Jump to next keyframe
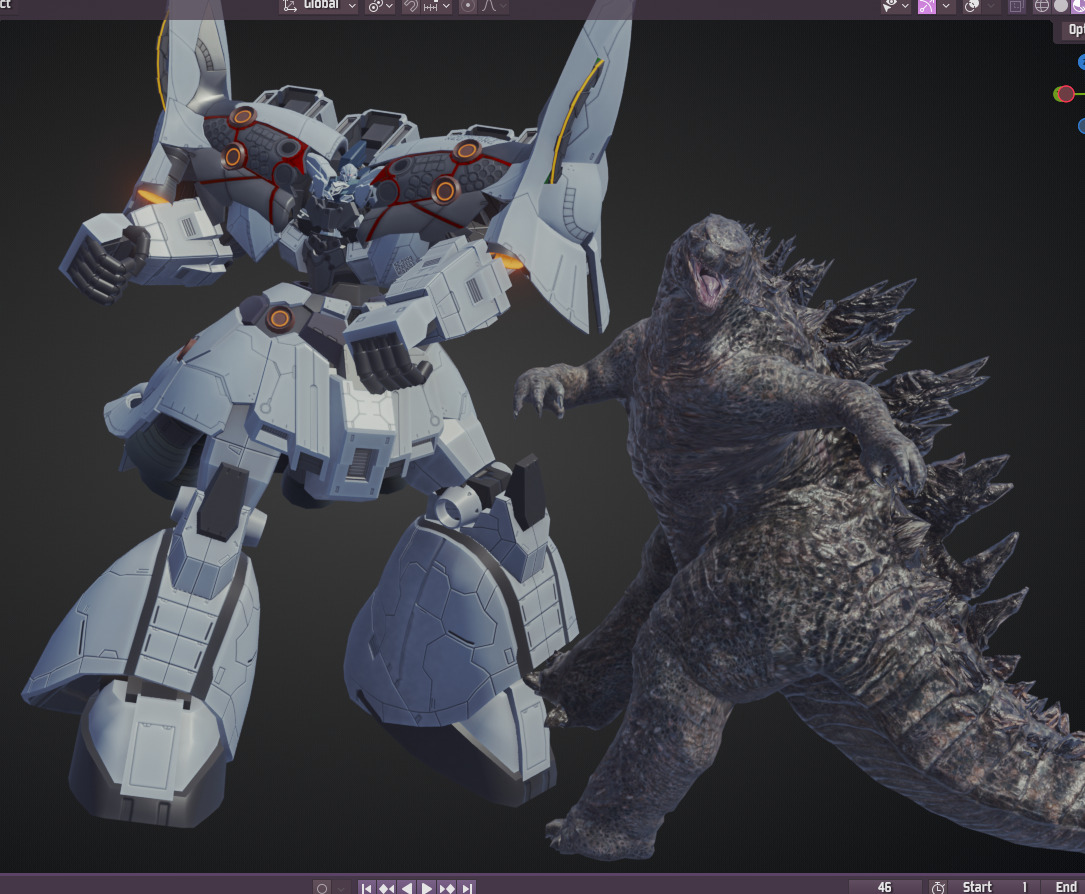This screenshot has height=894, width=1085. click(x=447, y=887)
